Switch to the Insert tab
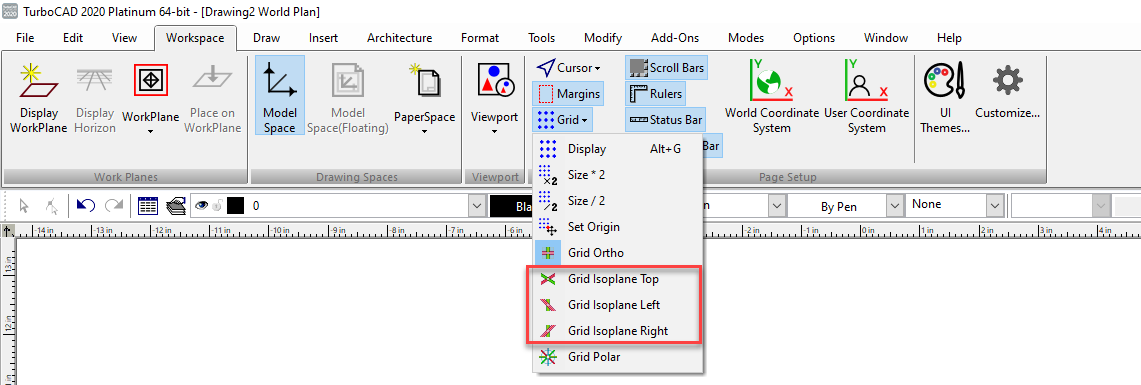The image size is (1141, 385). click(x=323, y=38)
